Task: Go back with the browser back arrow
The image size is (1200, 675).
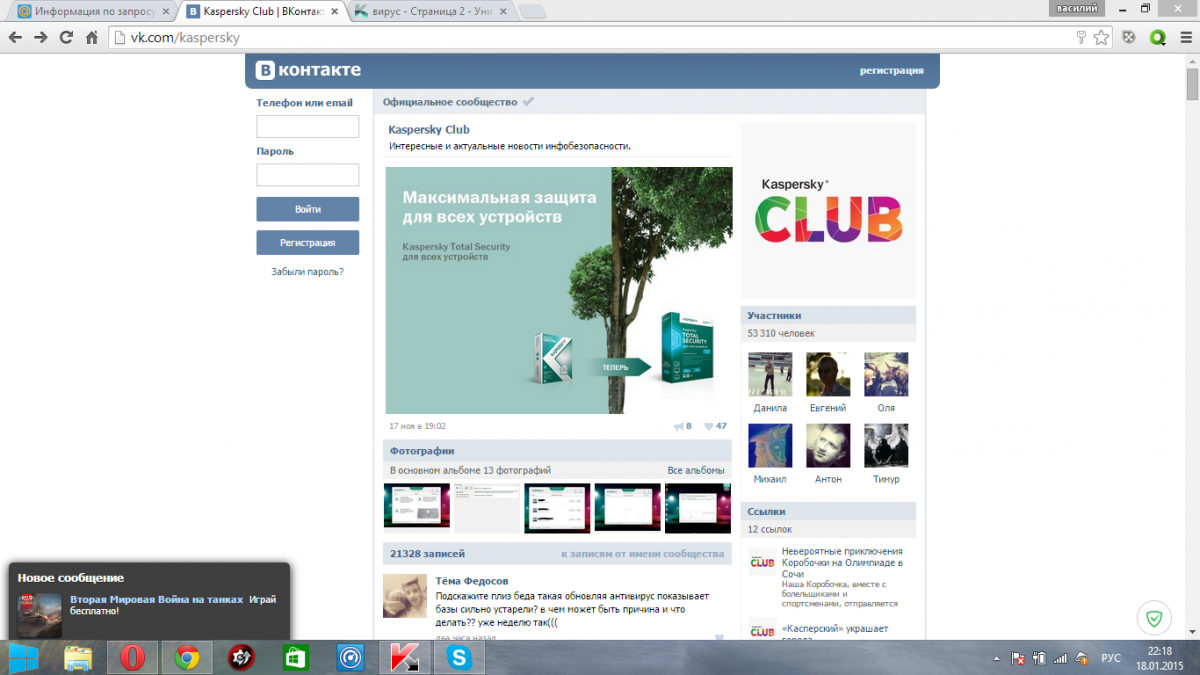Action: tap(16, 38)
